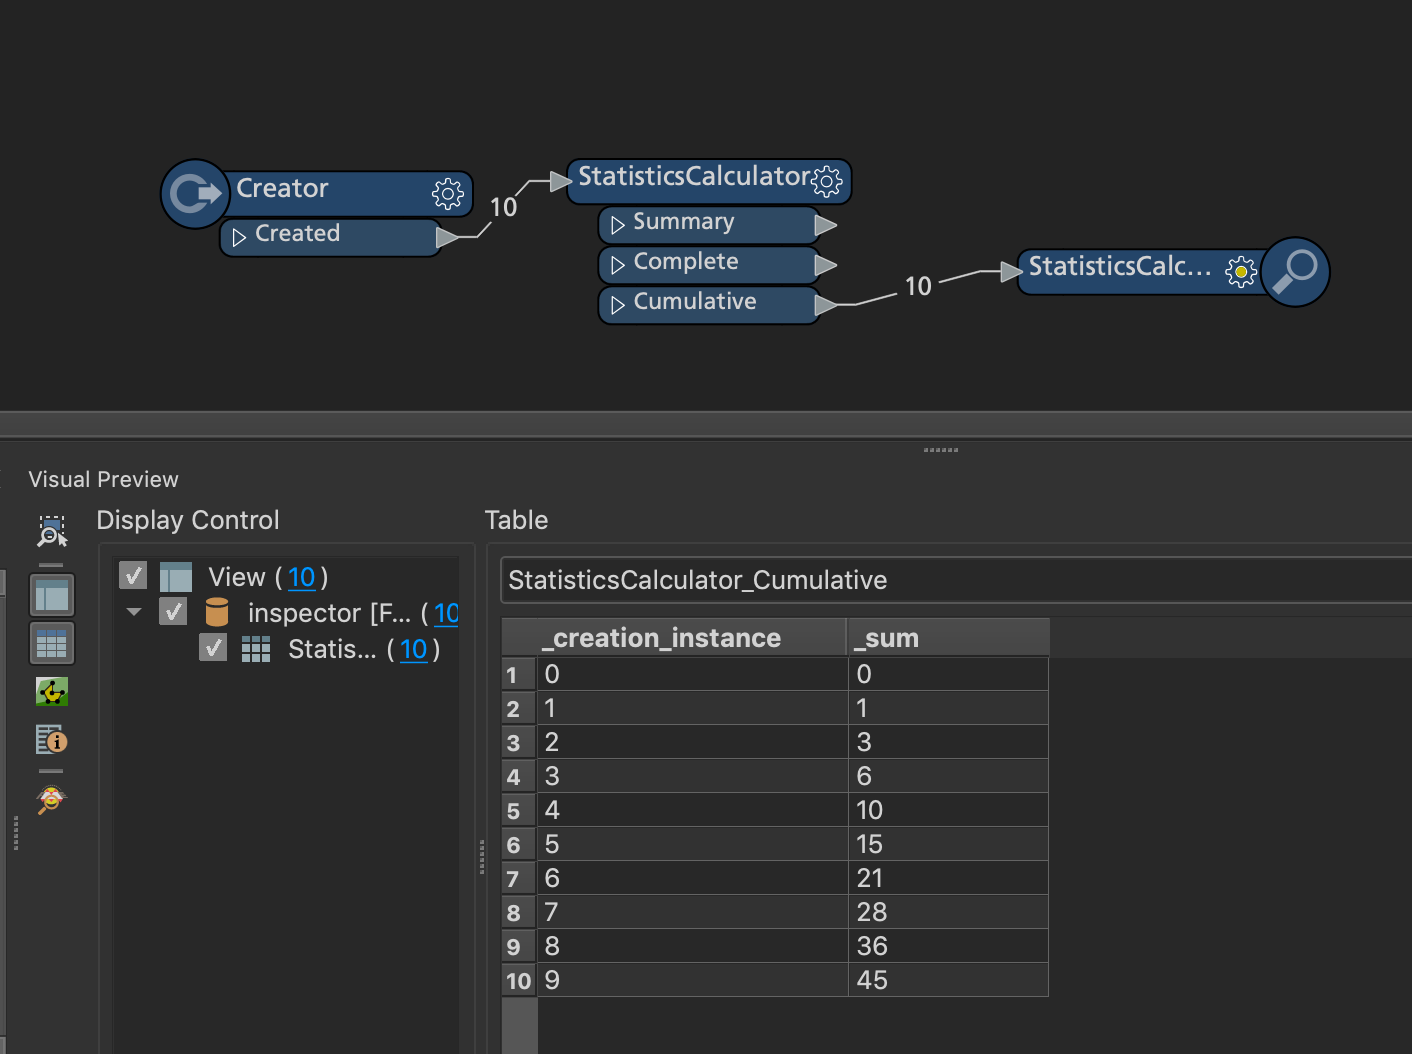The height and width of the screenshot is (1054, 1412).
Task: Toggle the inspector dataset checkbox
Action: [x=173, y=611]
